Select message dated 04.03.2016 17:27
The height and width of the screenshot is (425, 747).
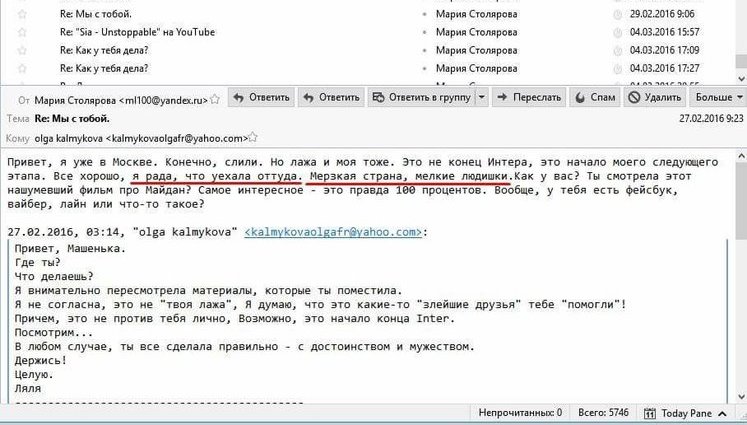[665, 68]
